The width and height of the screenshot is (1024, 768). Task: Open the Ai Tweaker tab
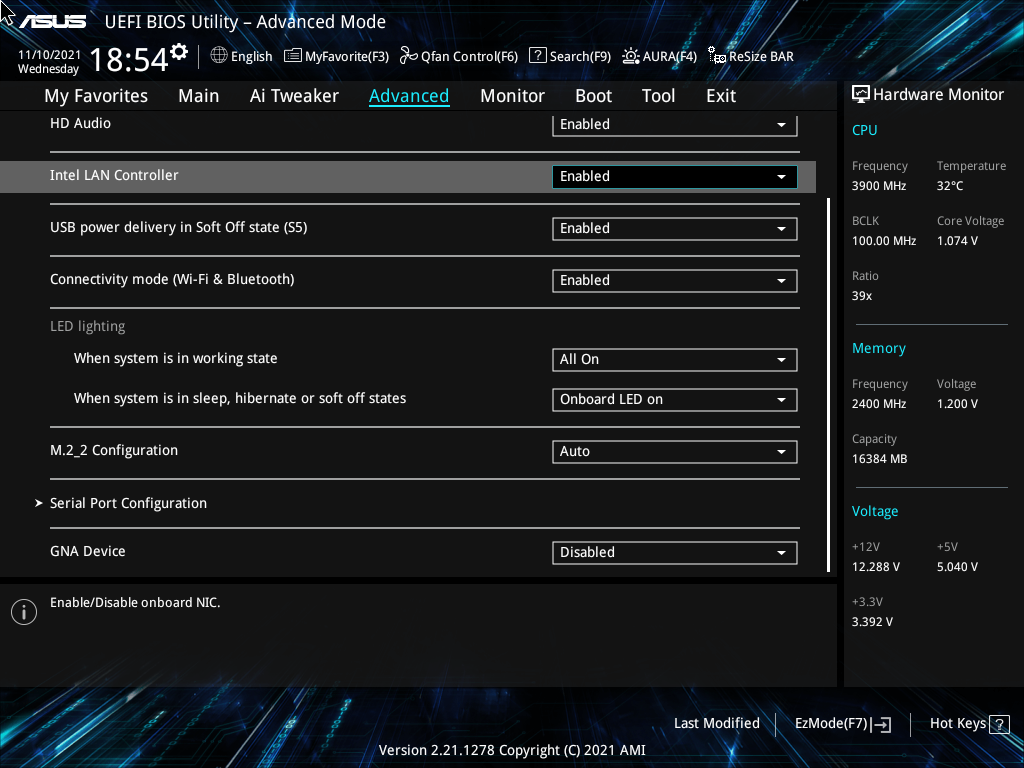(x=294, y=96)
